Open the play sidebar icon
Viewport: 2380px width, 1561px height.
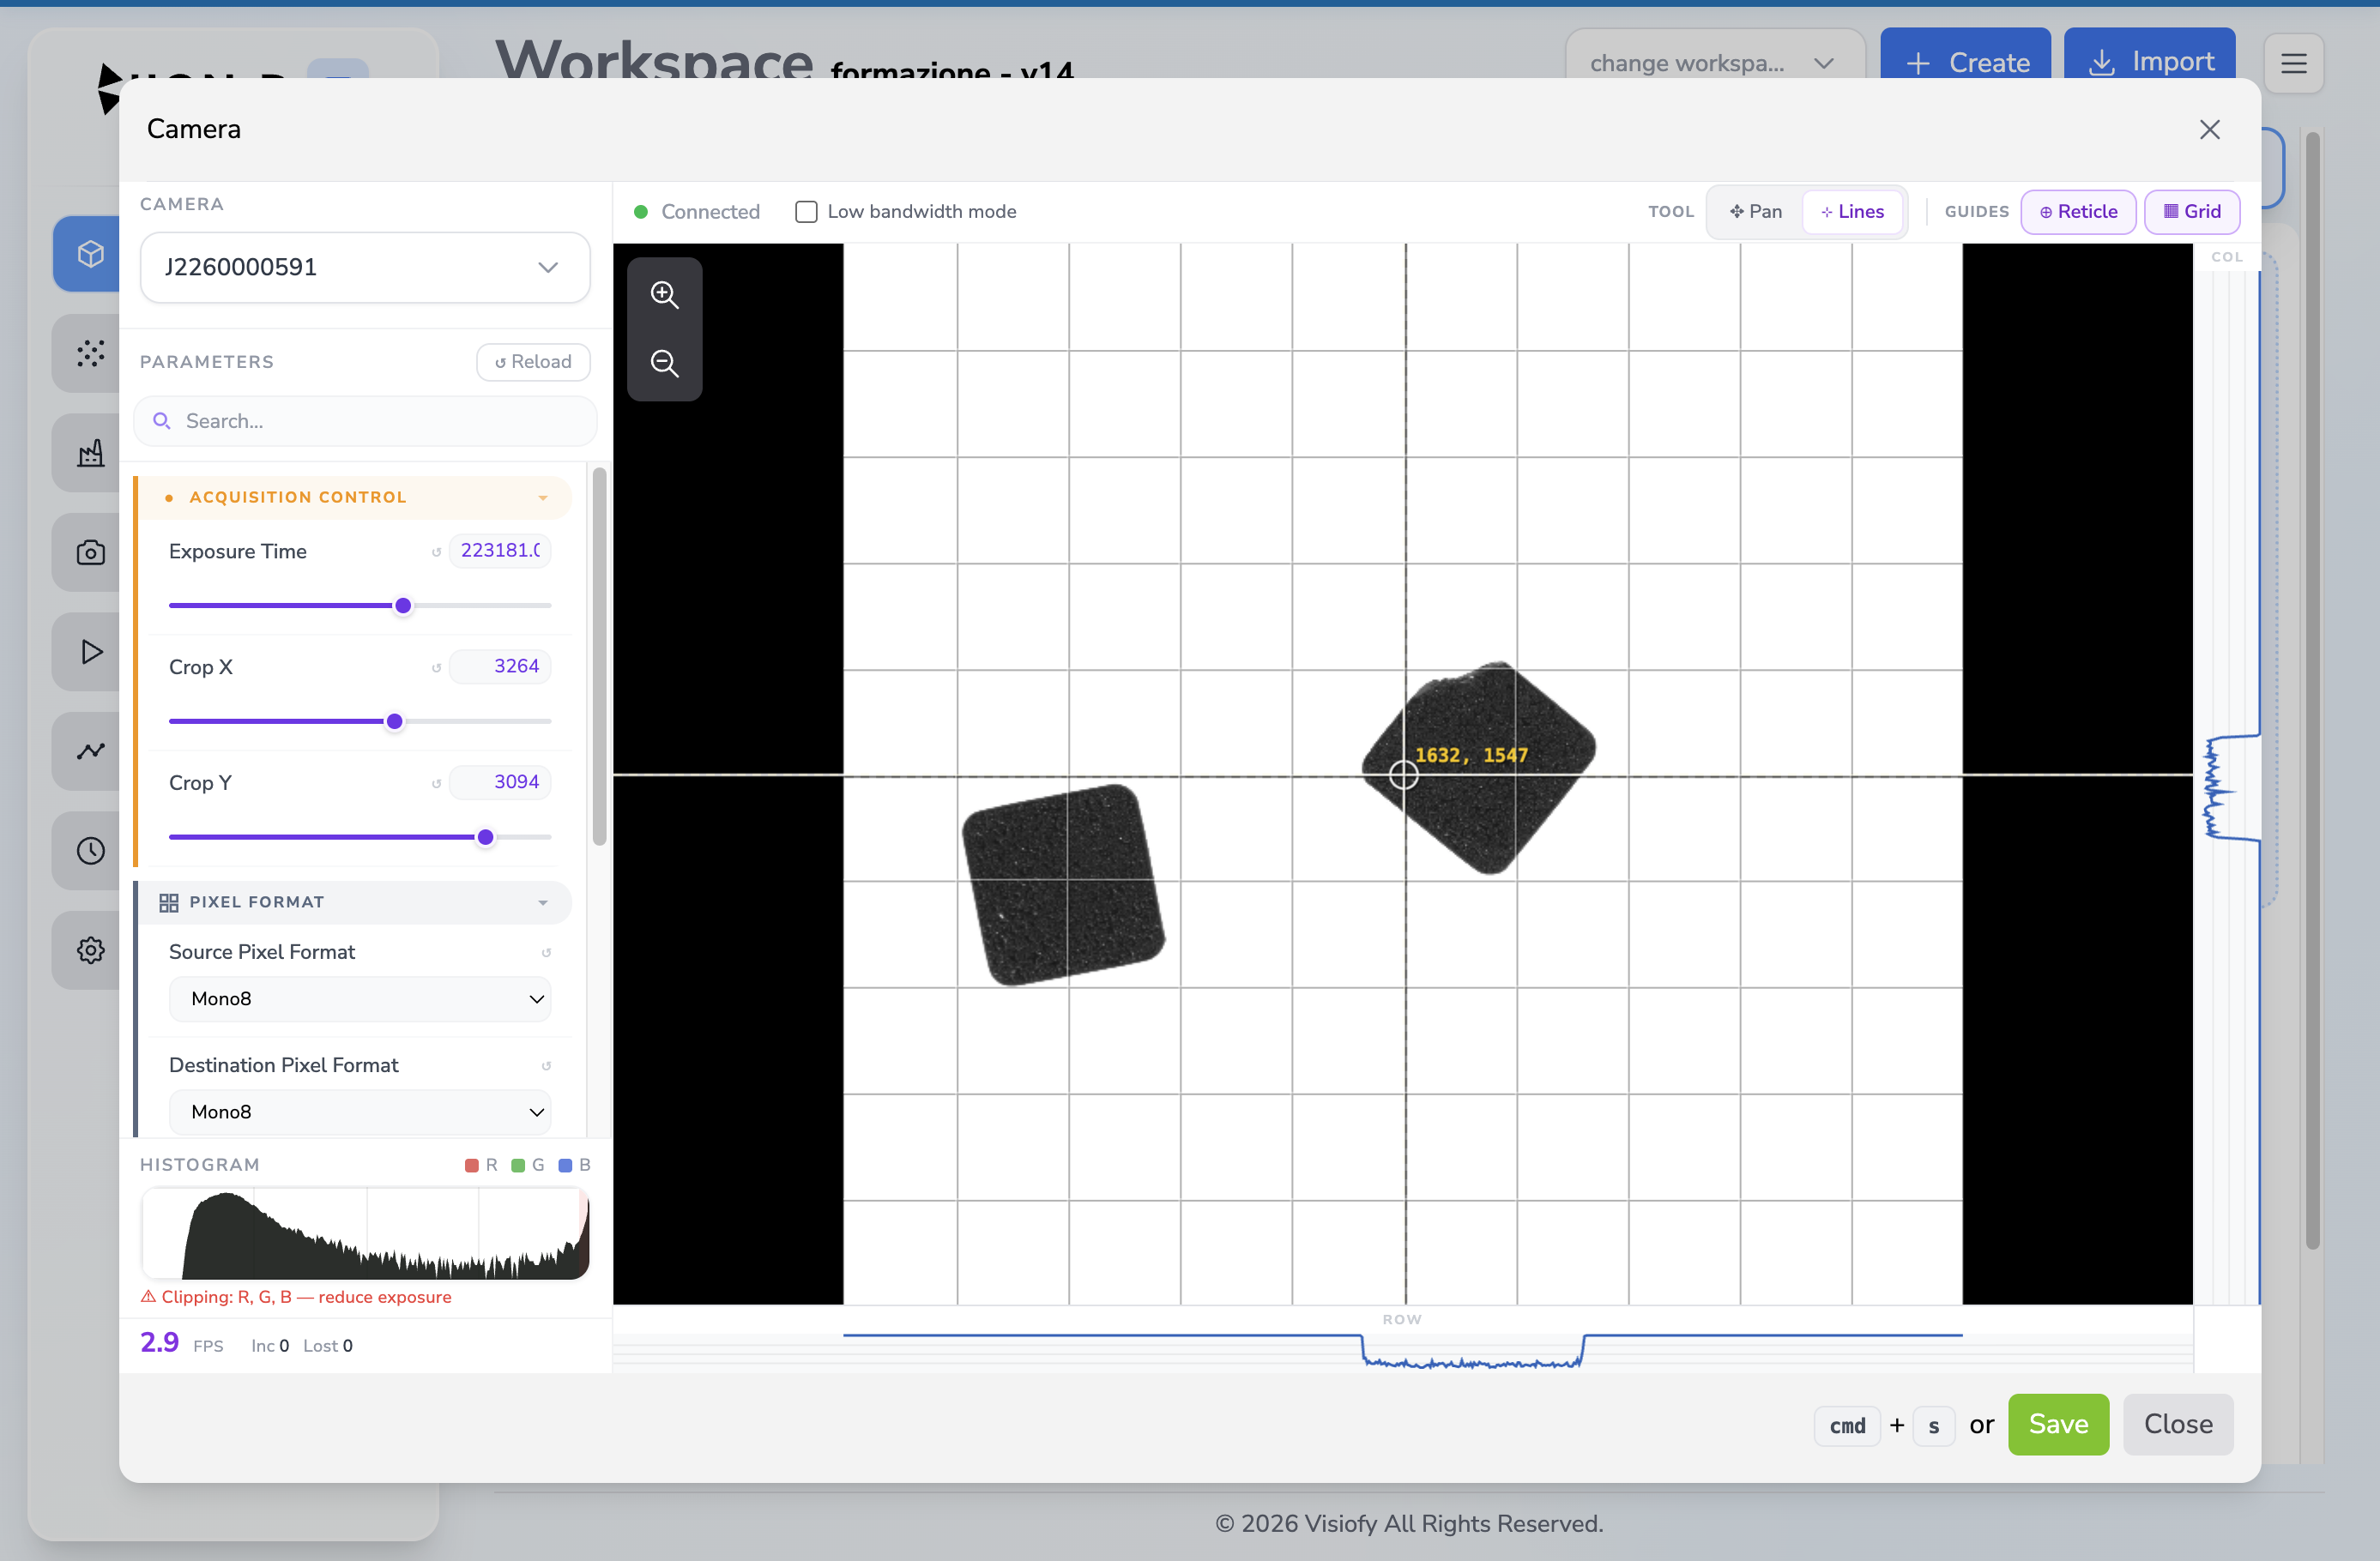coord(90,652)
